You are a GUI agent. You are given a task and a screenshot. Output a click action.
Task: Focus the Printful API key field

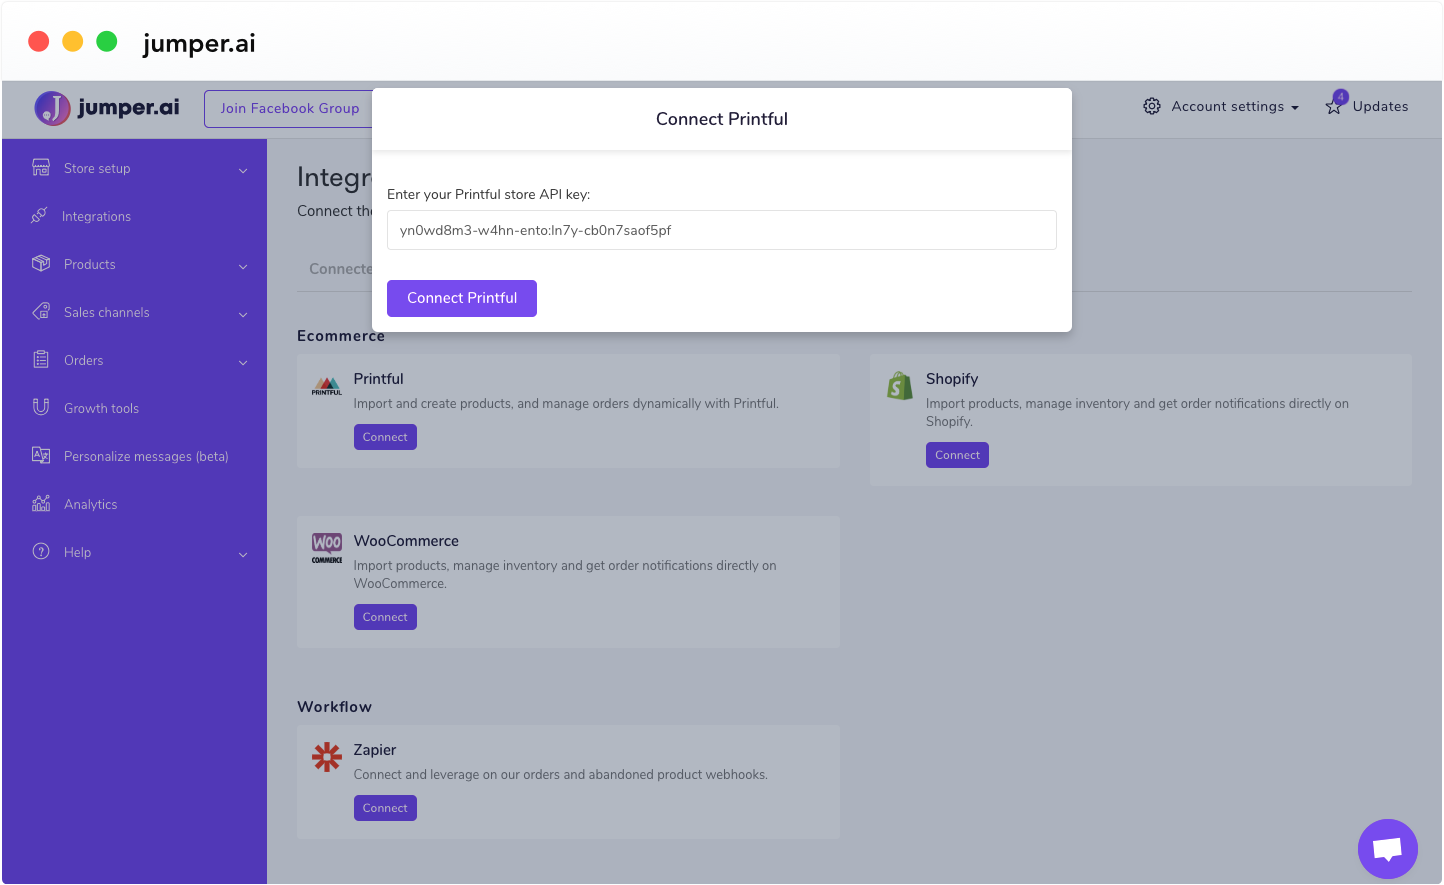(x=721, y=230)
